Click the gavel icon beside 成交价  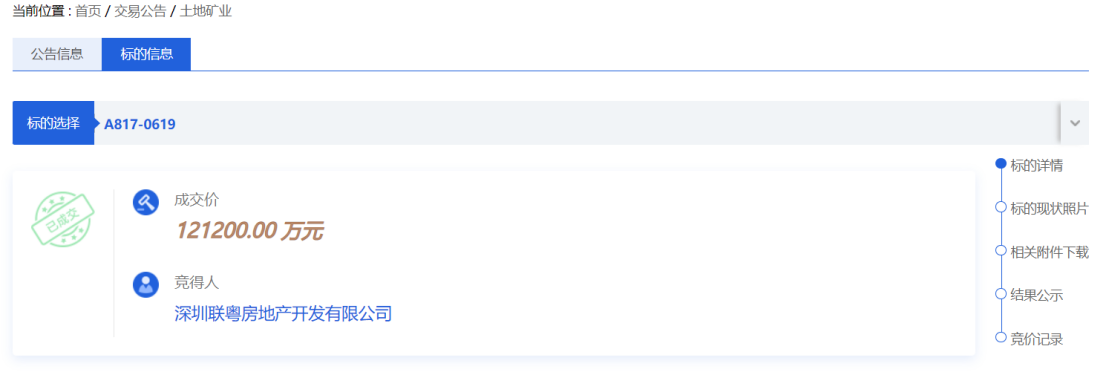pos(145,201)
